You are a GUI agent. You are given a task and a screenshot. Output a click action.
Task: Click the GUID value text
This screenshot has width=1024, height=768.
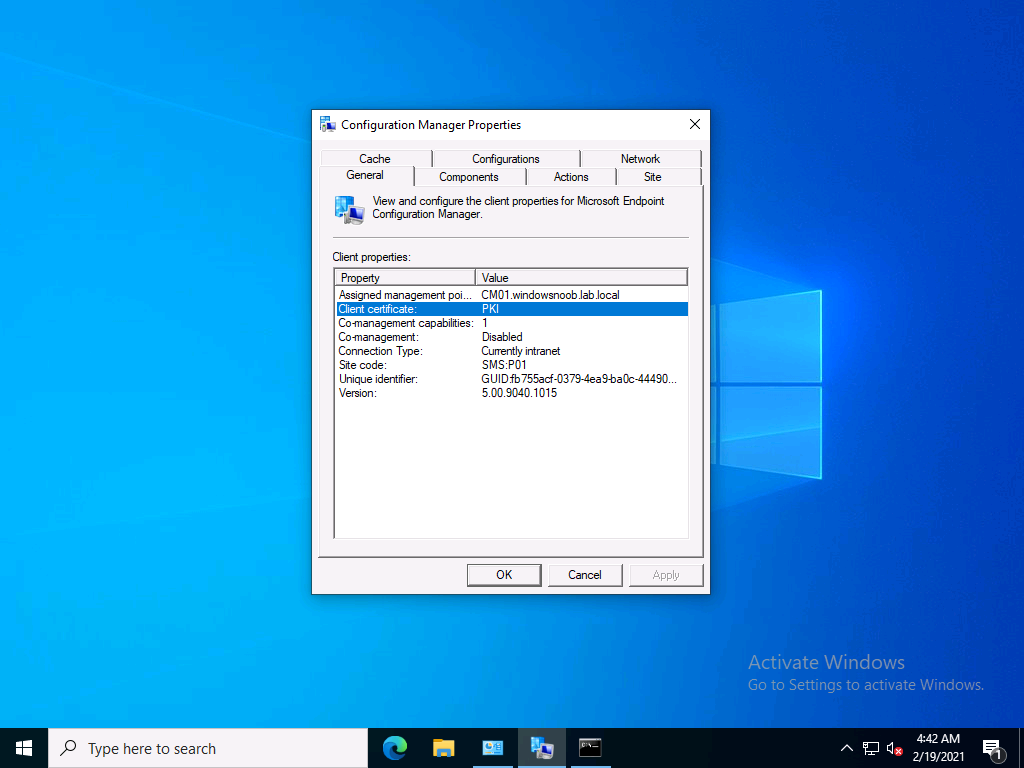(x=579, y=379)
